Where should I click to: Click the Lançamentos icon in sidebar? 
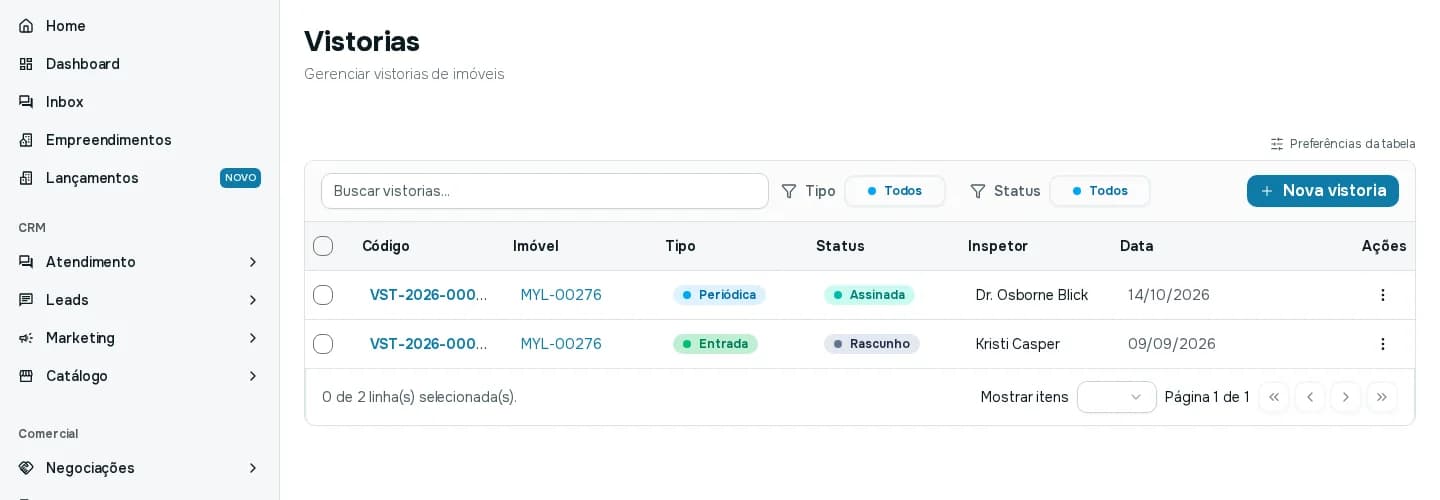coord(26,178)
